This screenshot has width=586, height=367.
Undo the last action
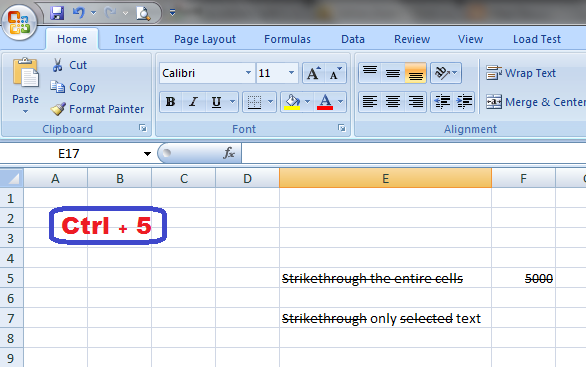[78, 13]
